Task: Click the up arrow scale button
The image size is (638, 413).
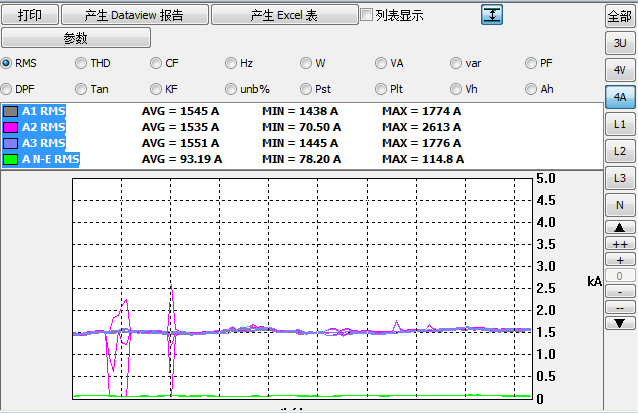Action: click(x=620, y=227)
